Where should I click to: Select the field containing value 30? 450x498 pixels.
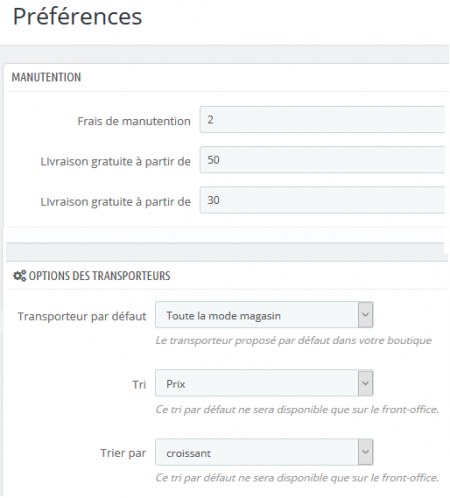(x=322, y=200)
